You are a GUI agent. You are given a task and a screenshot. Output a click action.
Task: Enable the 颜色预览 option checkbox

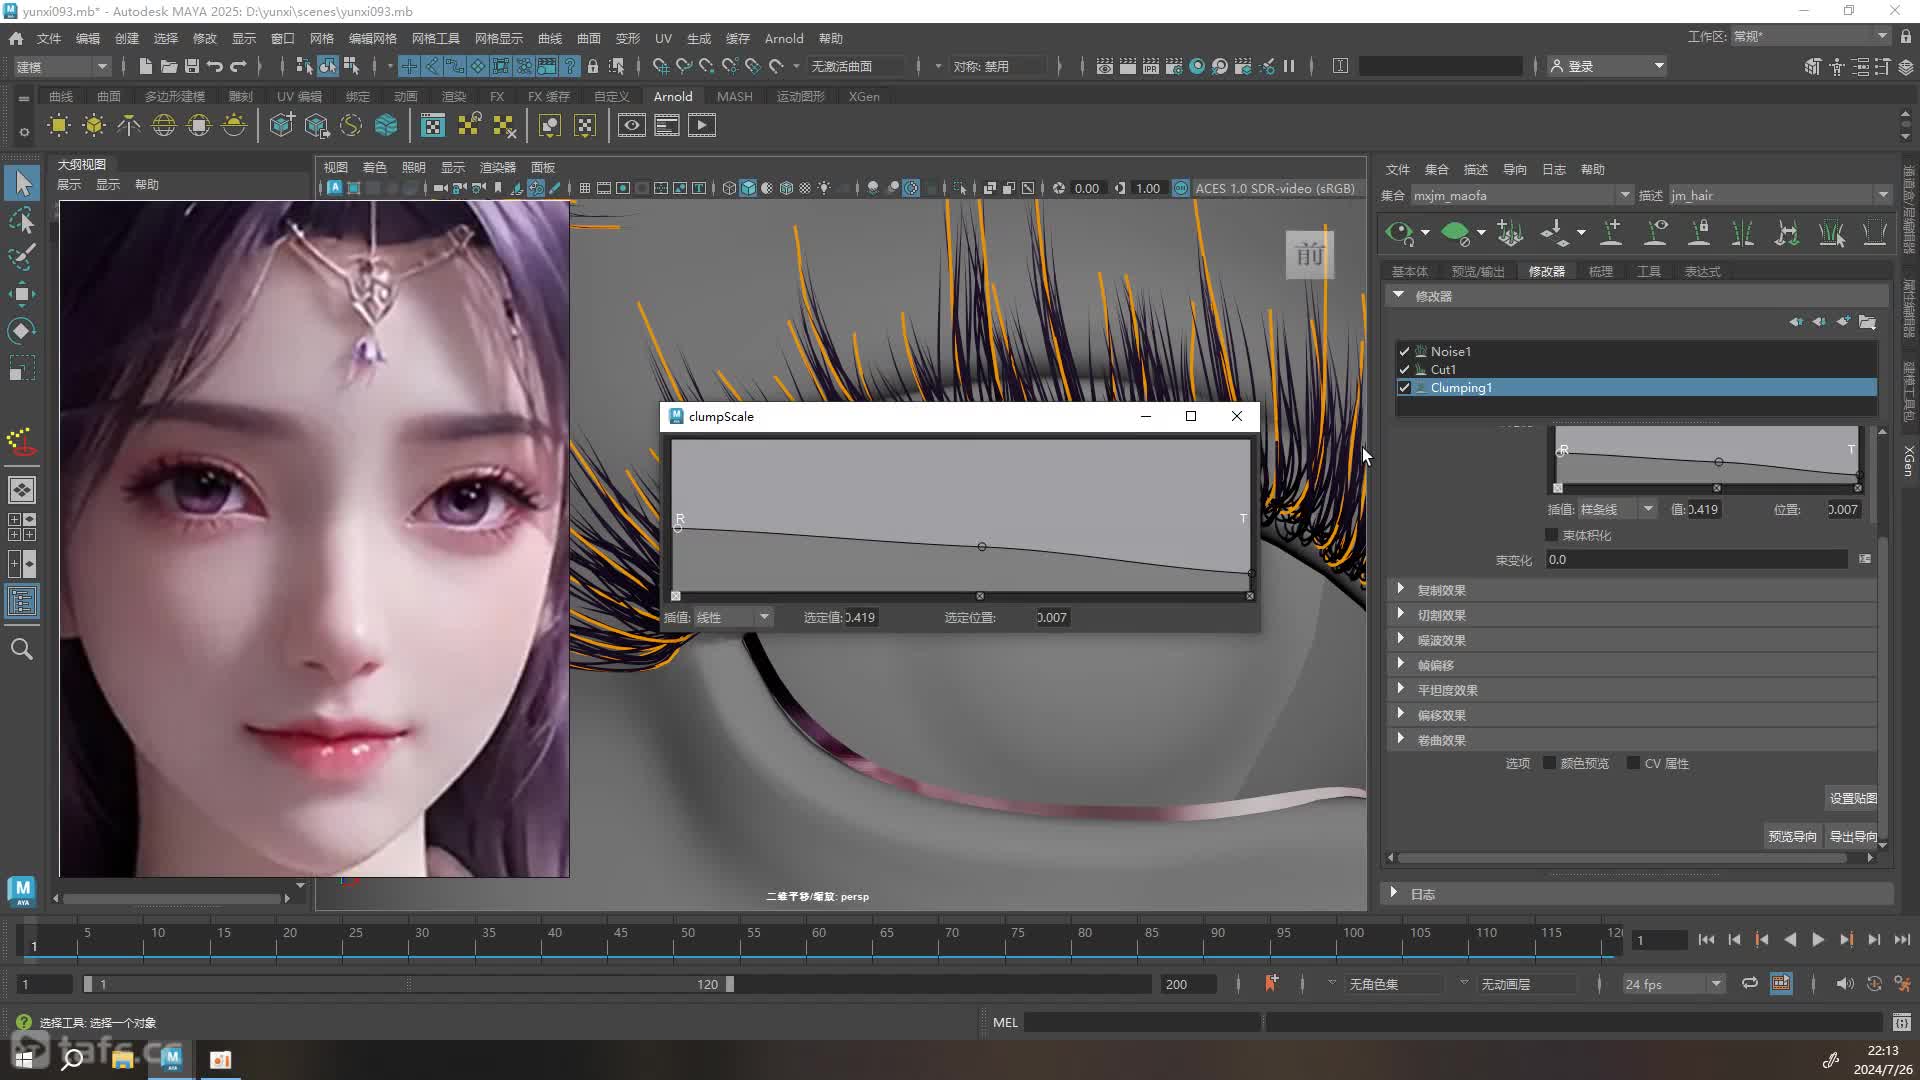(x=1550, y=763)
